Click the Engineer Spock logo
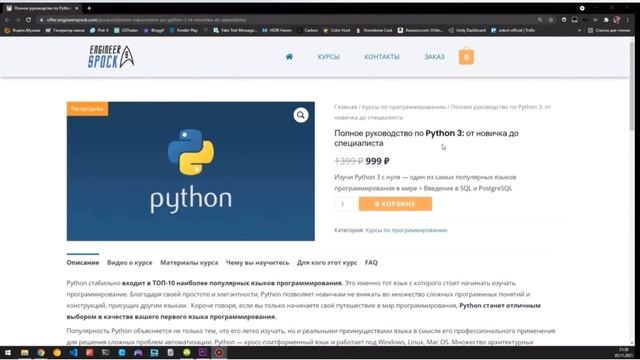This screenshot has width=640, height=360. [x=111, y=56]
